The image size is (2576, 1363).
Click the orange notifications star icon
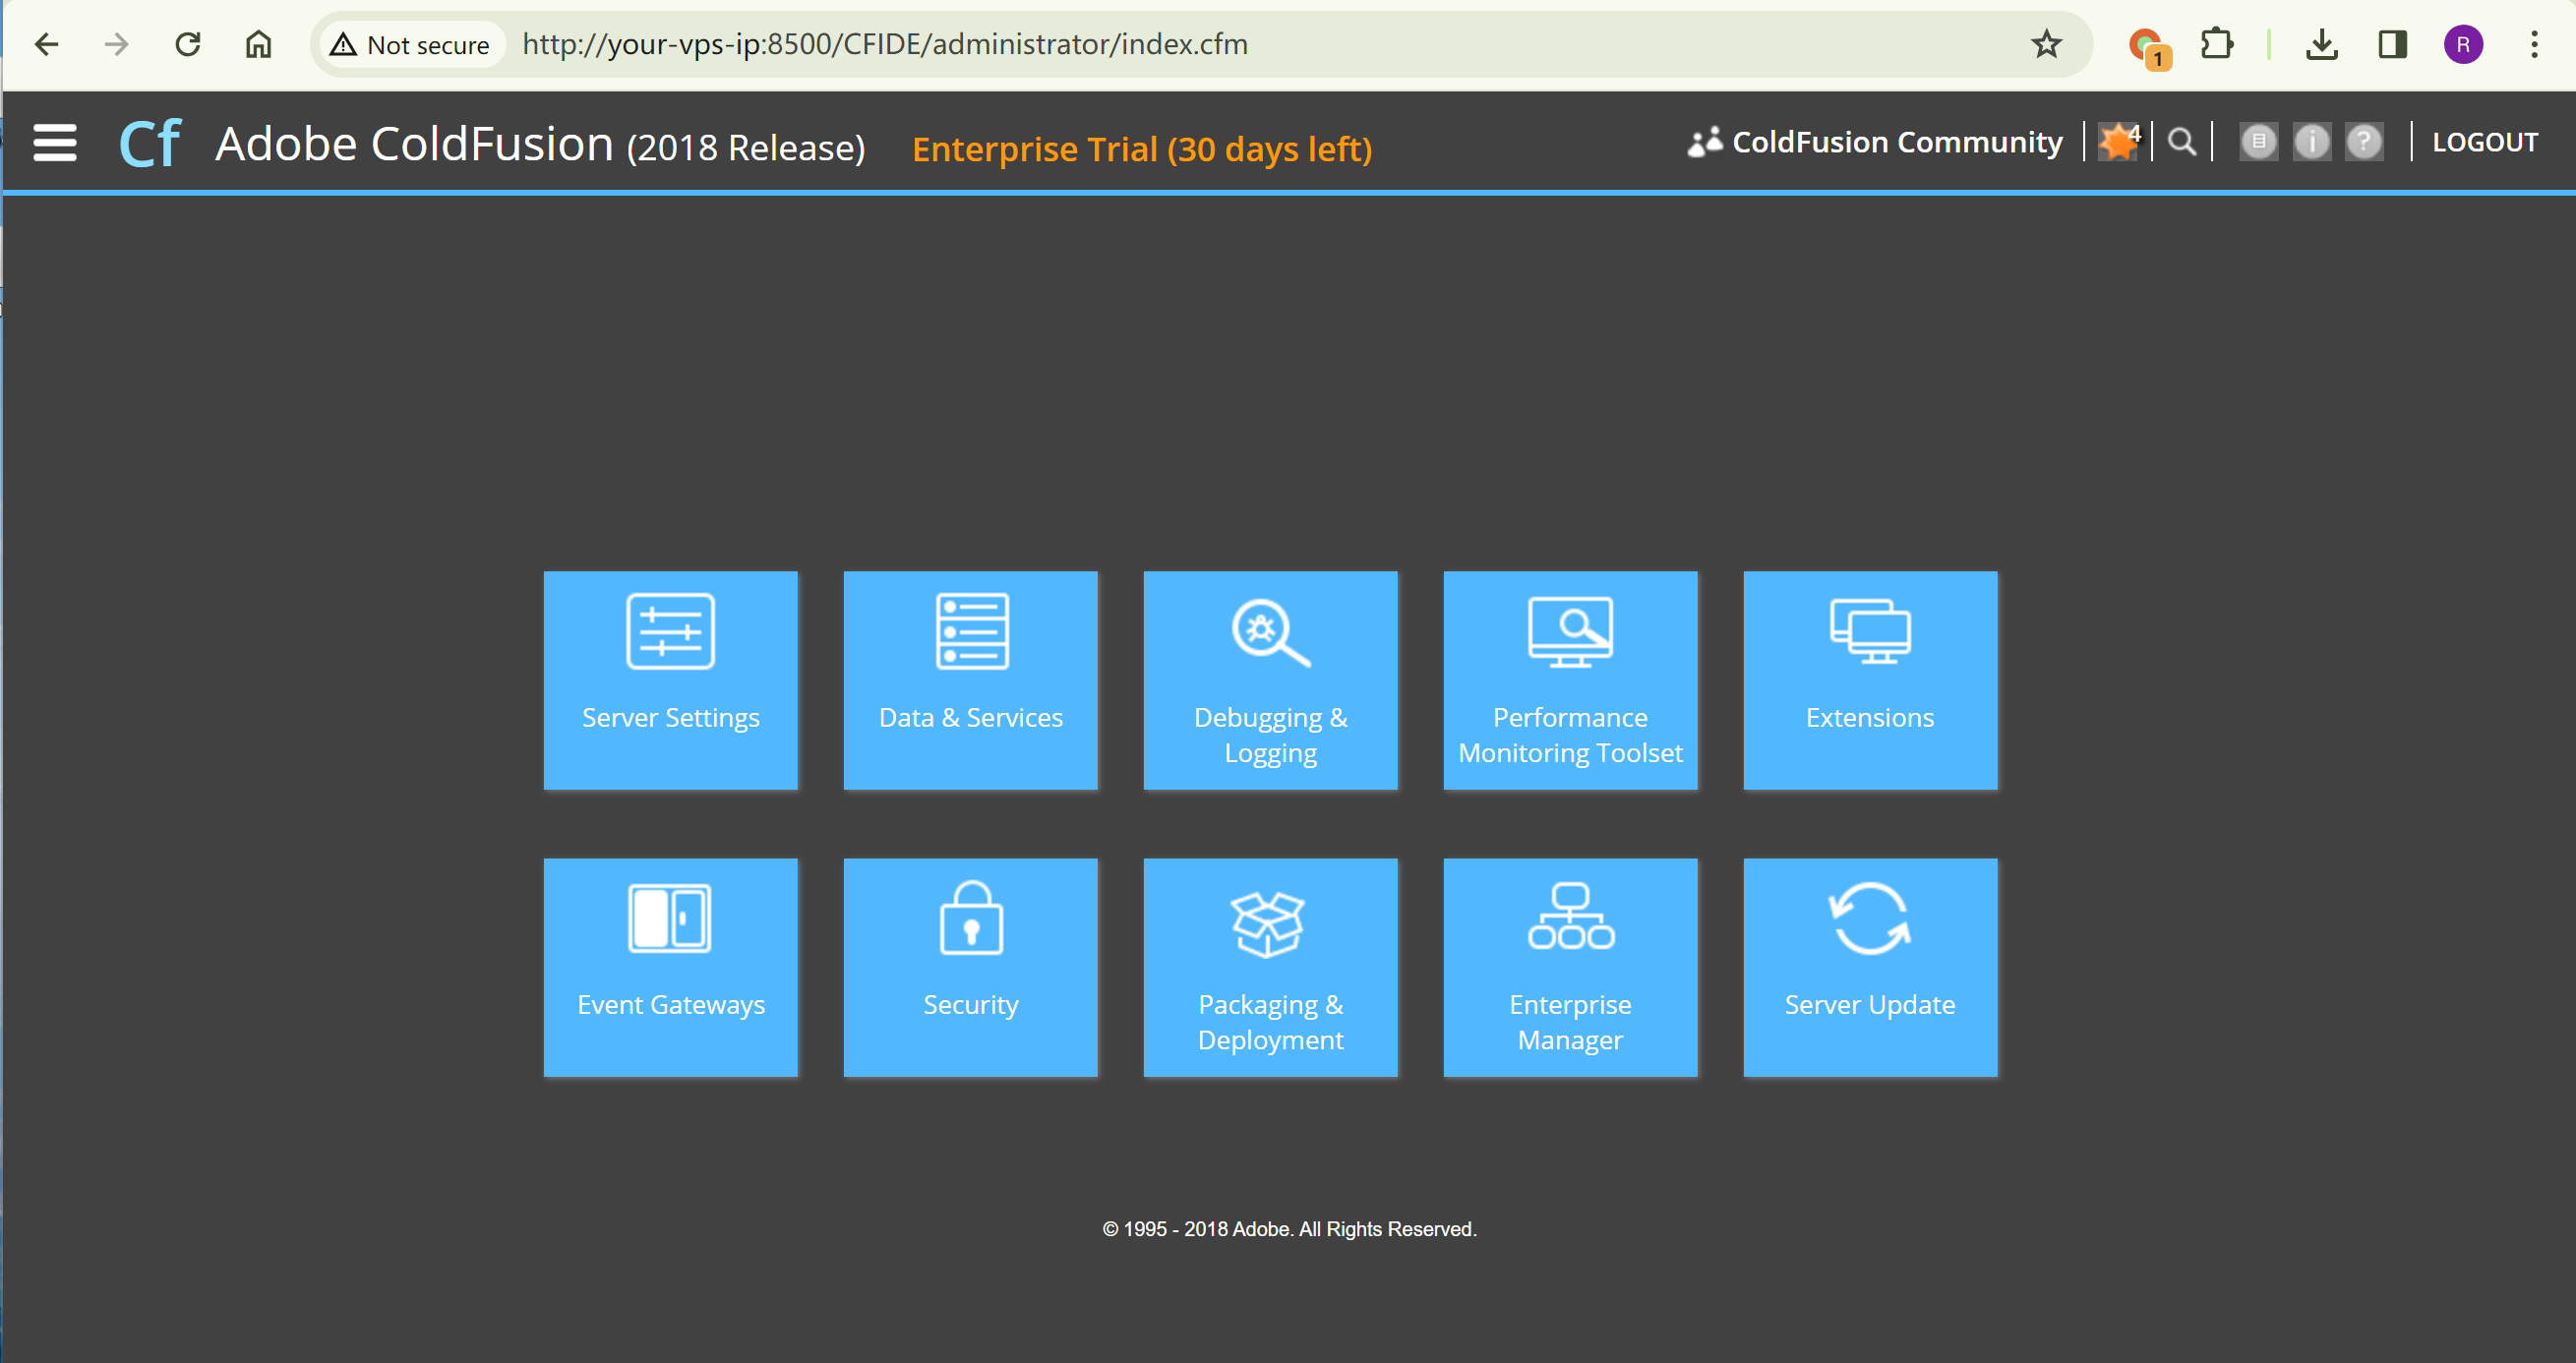coord(2118,141)
